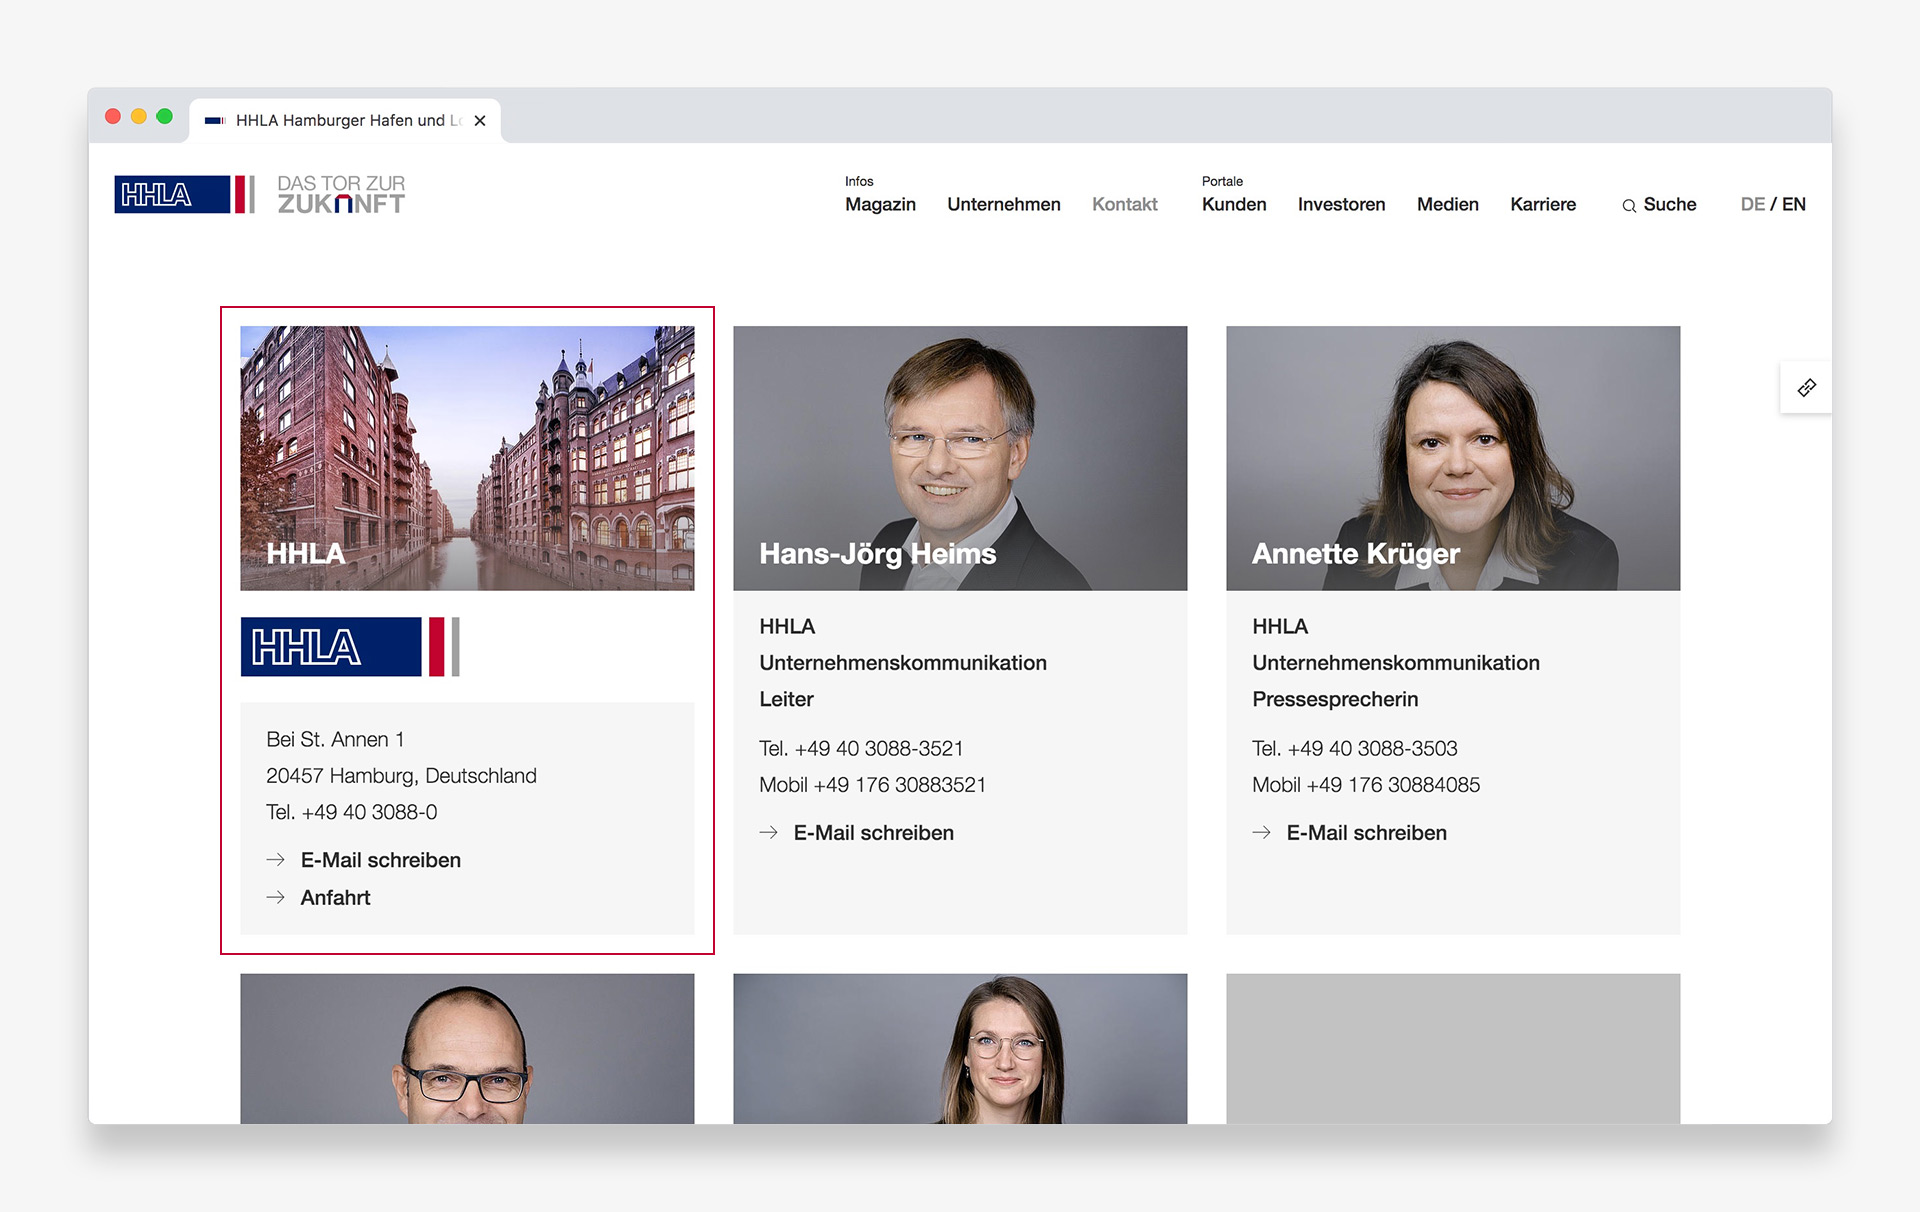Click E-Mail schreiben for Annette Krüger
Screen dimensions: 1920x1212
pos(1366,833)
